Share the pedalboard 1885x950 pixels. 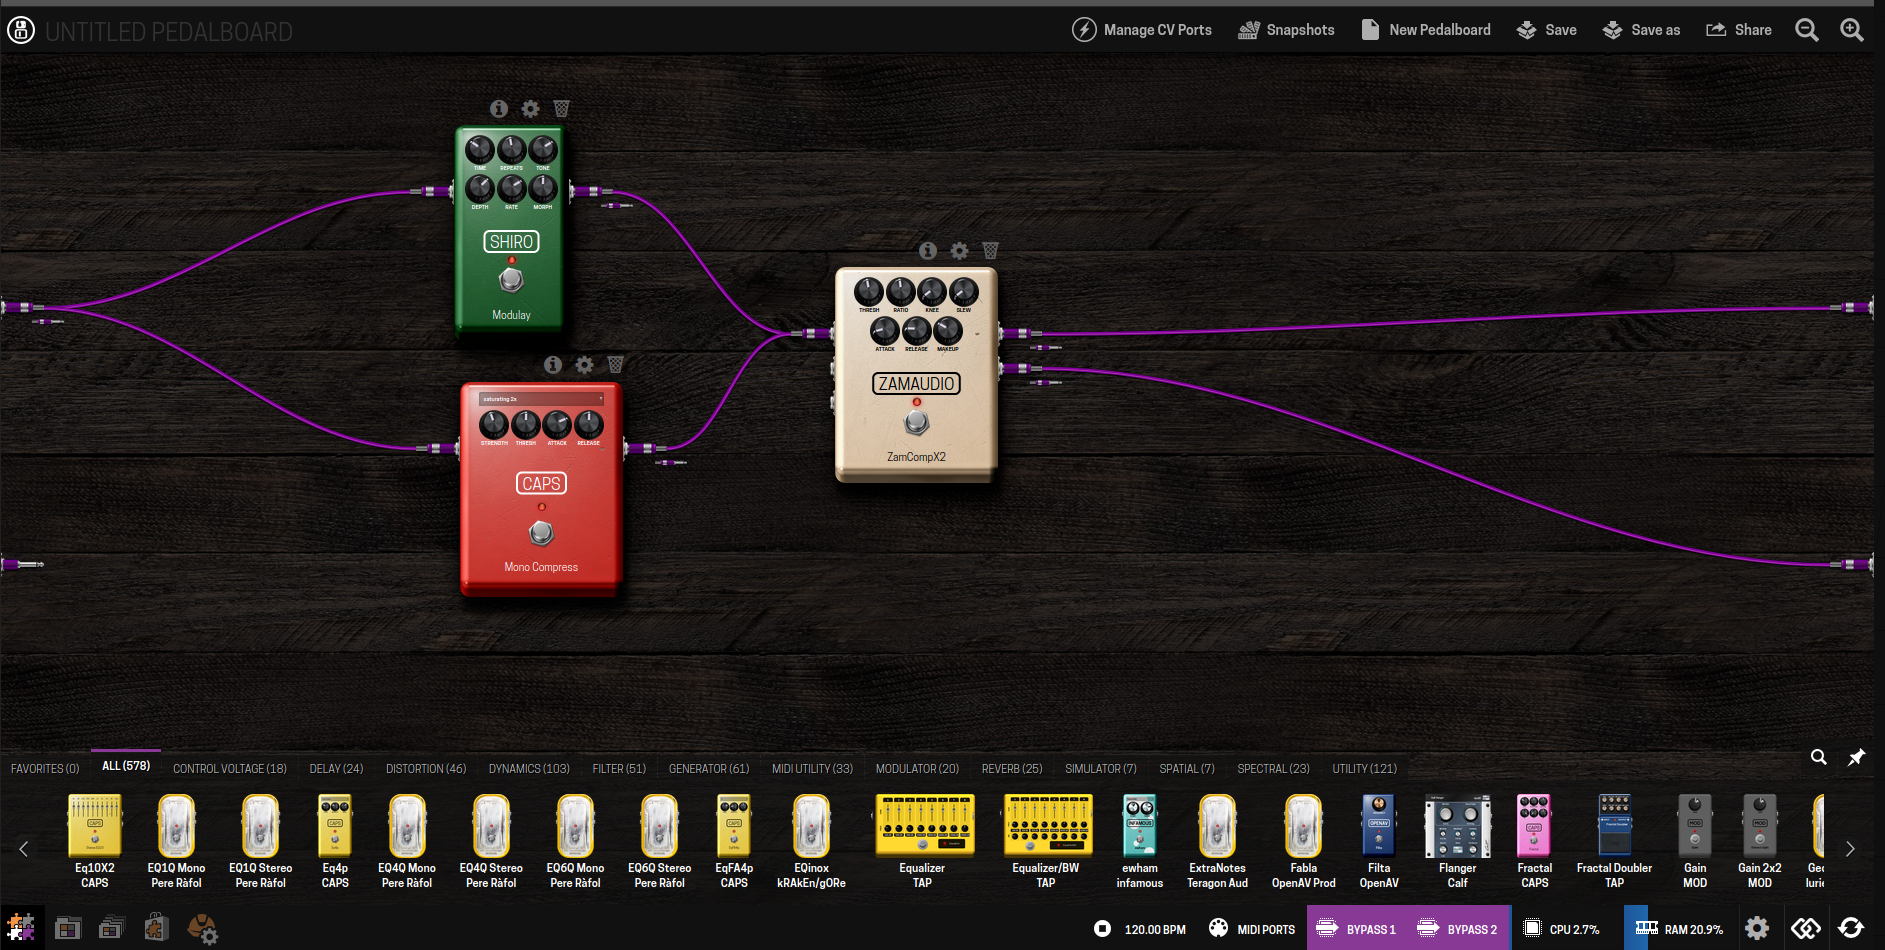1739,30
